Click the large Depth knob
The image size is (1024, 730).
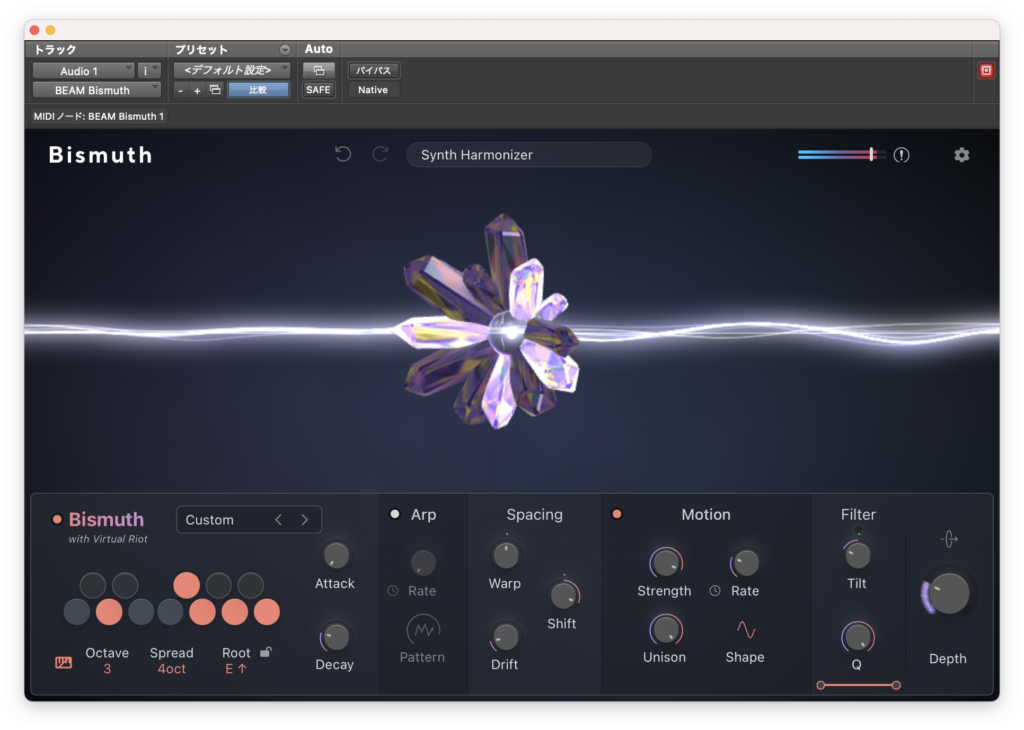point(948,593)
